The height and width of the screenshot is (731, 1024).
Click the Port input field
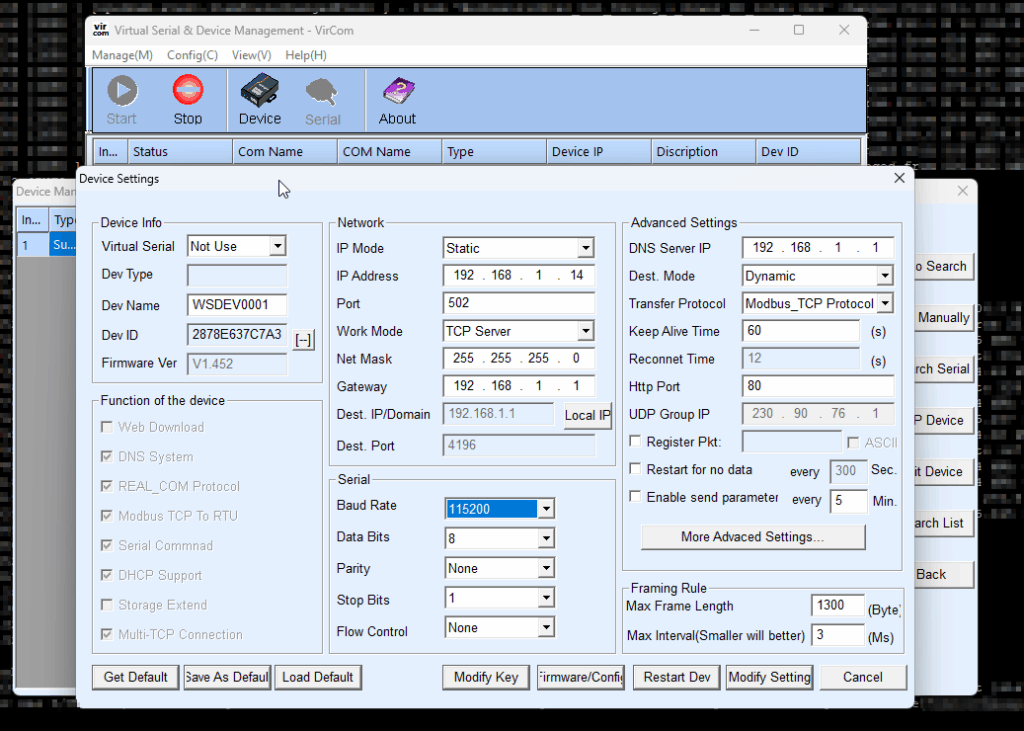(519, 303)
